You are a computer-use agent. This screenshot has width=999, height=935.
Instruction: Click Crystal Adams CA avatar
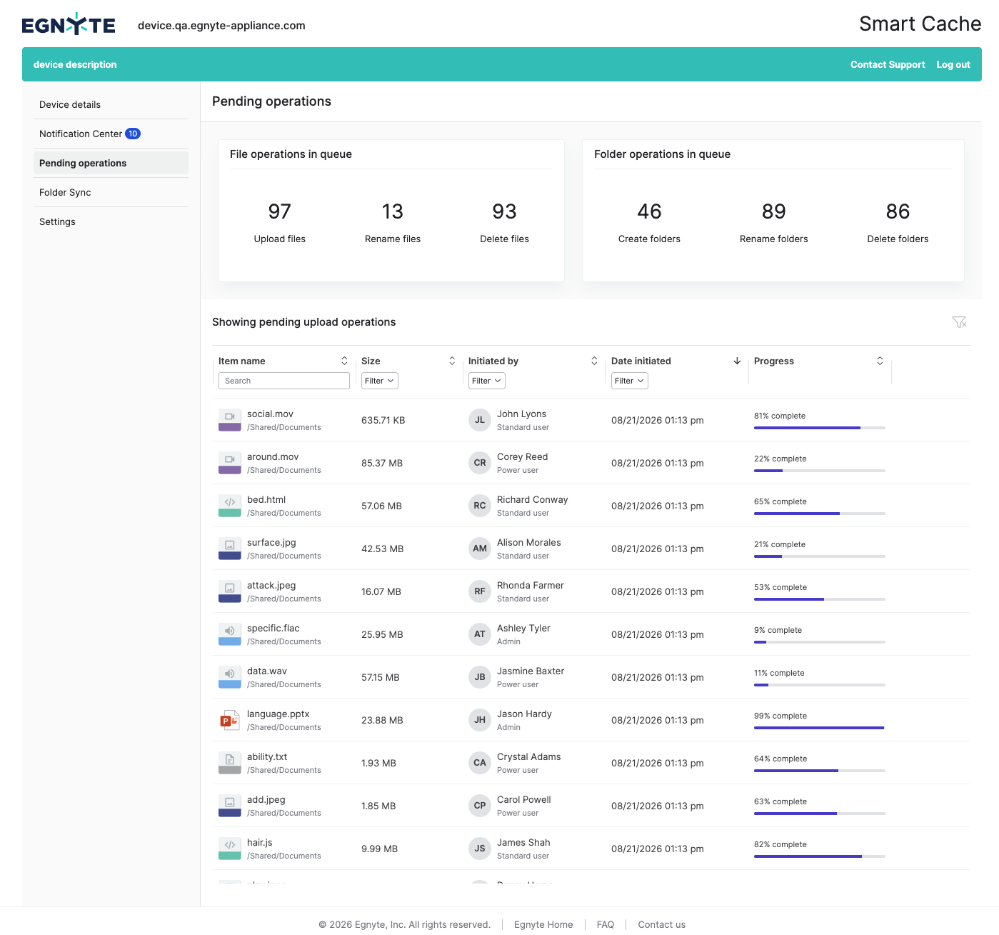coord(480,762)
